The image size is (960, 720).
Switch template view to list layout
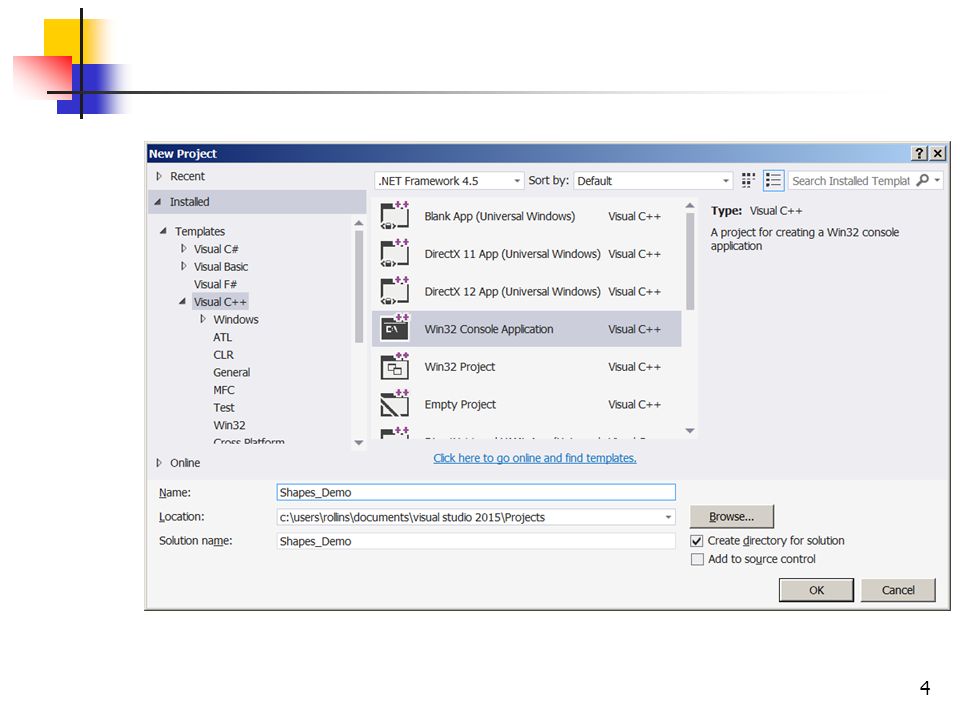[x=773, y=181]
